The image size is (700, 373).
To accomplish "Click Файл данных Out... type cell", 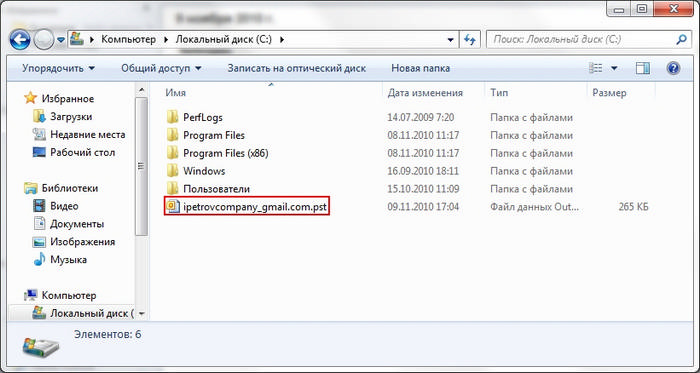I will [x=534, y=207].
